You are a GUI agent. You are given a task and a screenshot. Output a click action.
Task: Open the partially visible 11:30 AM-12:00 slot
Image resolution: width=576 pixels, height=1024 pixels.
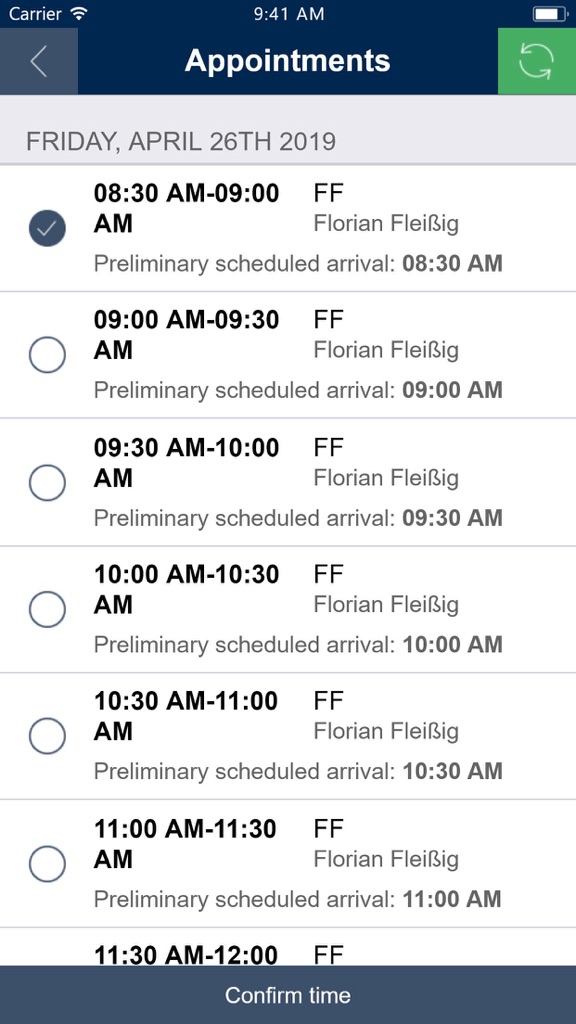point(288,947)
